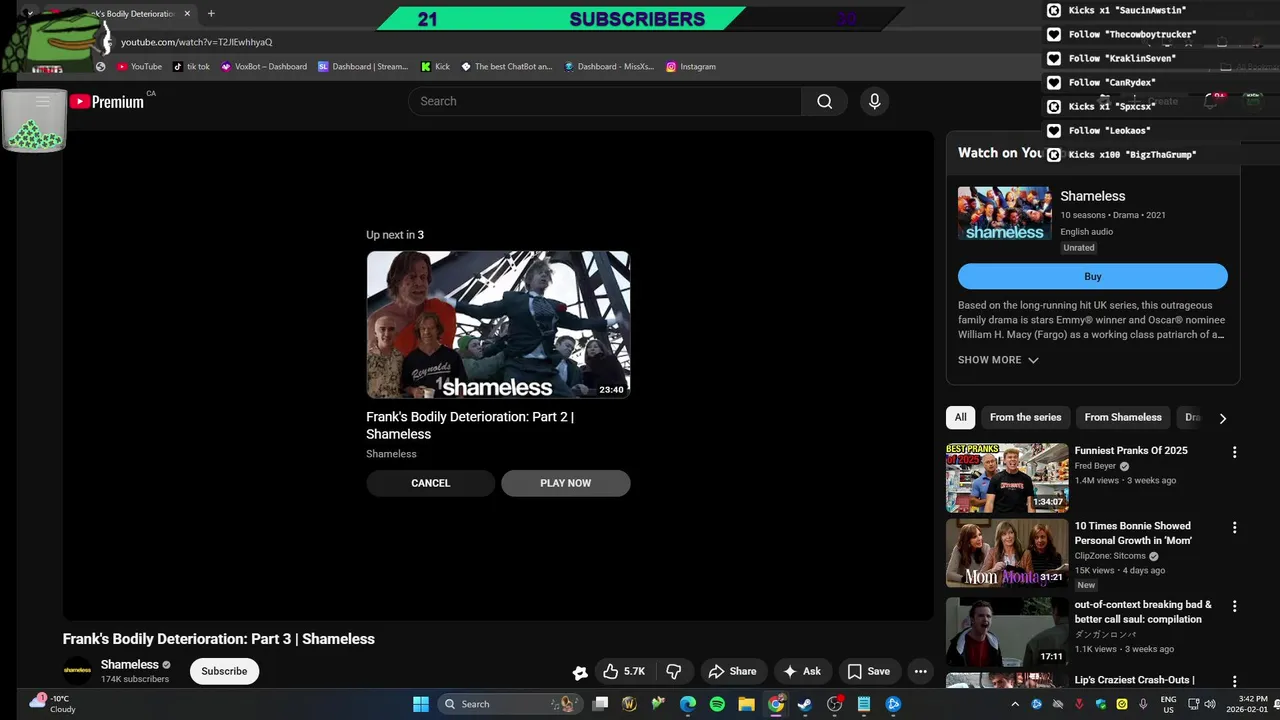Open options menu for Lip's Craziest Crash-Outs

pyautogui.click(x=1234, y=681)
